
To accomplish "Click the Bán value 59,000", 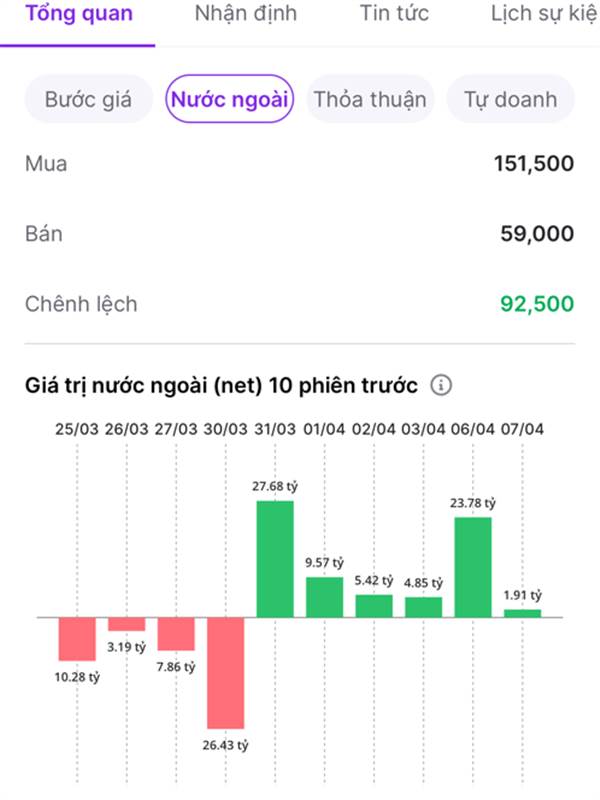I will (537, 234).
